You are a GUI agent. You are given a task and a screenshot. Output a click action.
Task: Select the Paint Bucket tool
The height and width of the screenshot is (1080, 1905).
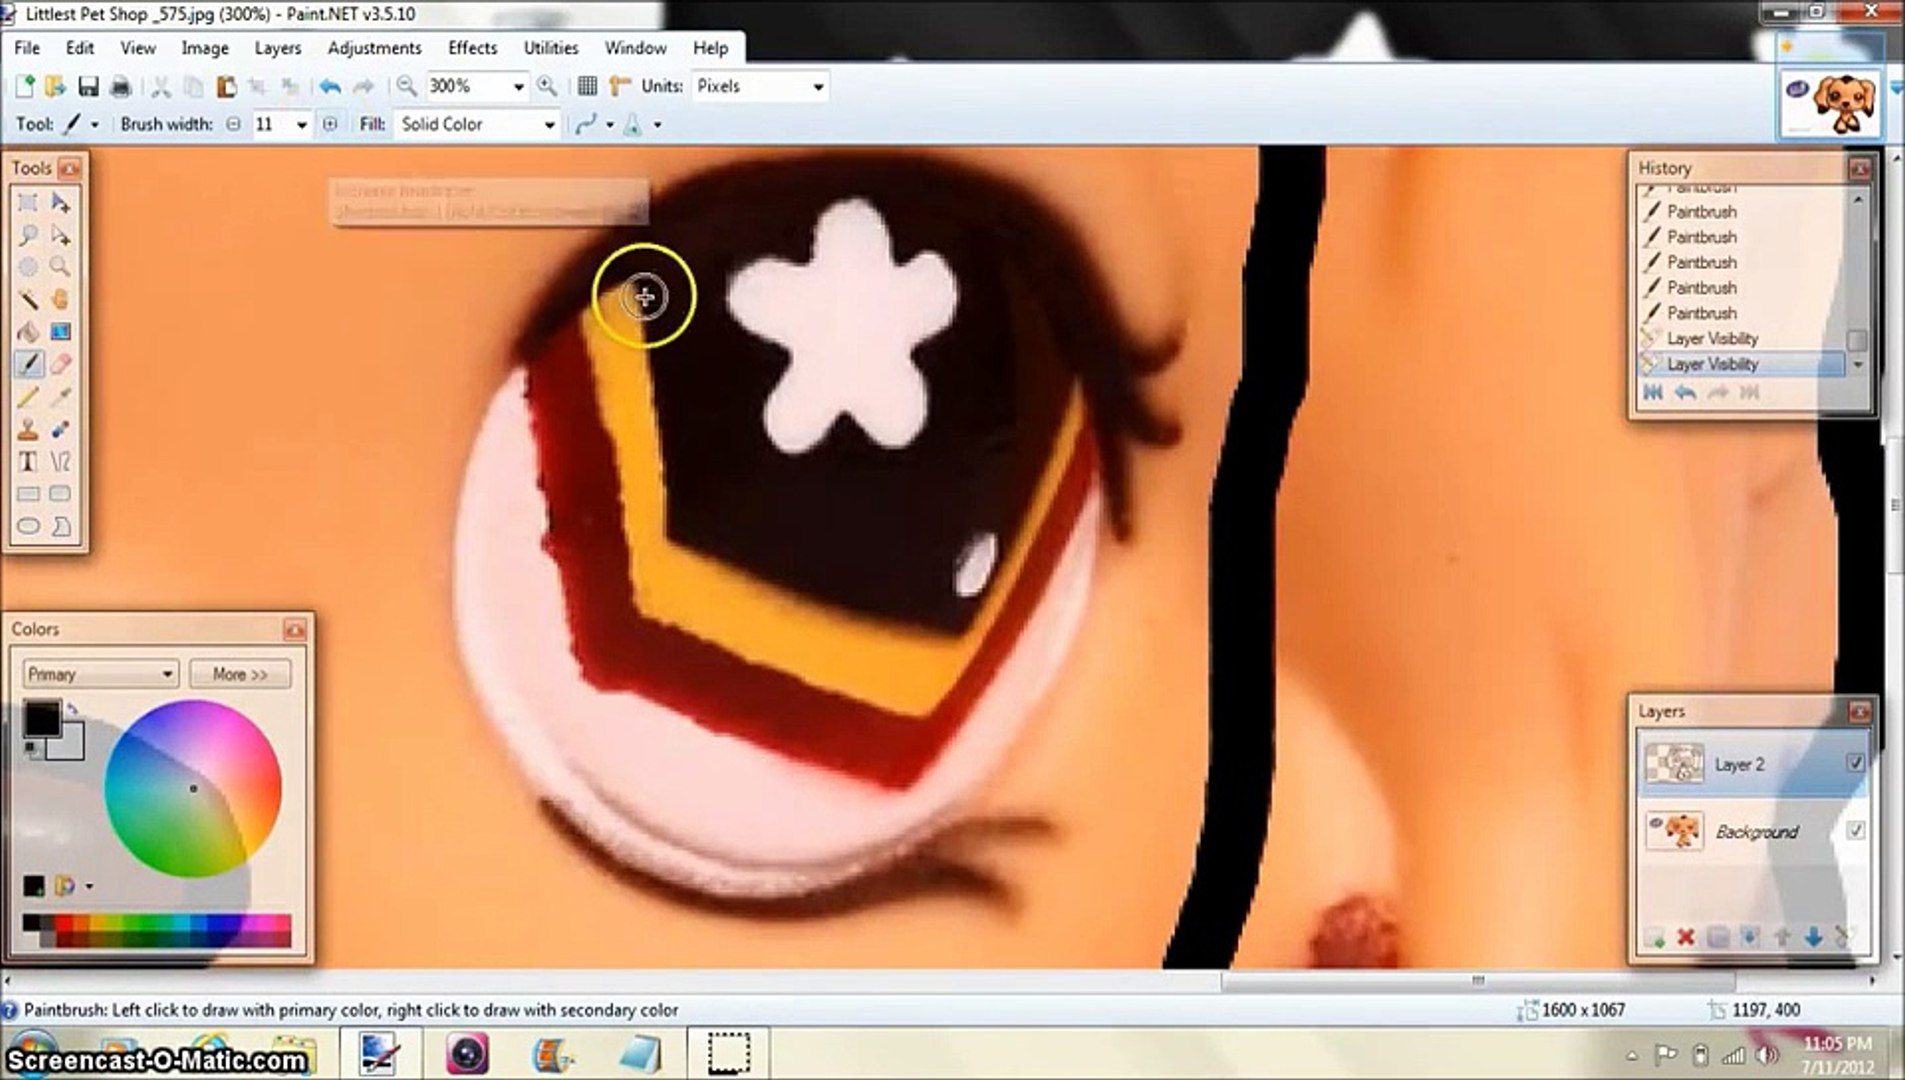coord(28,332)
